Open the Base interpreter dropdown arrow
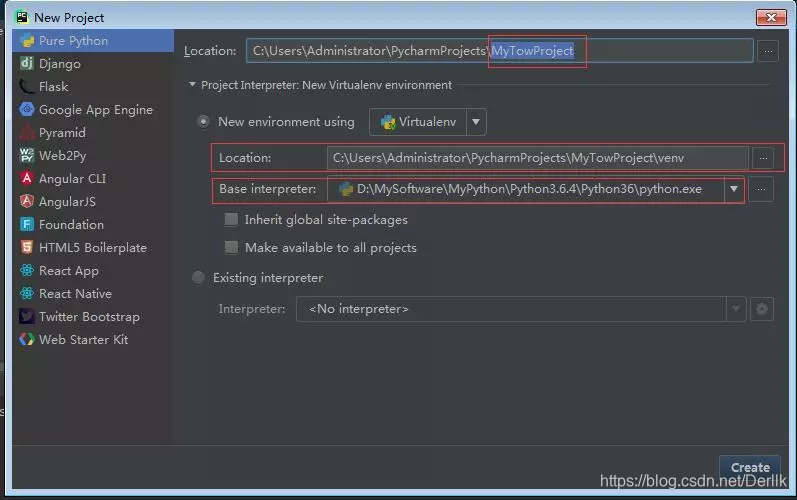797x500 pixels. tap(734, 189)
